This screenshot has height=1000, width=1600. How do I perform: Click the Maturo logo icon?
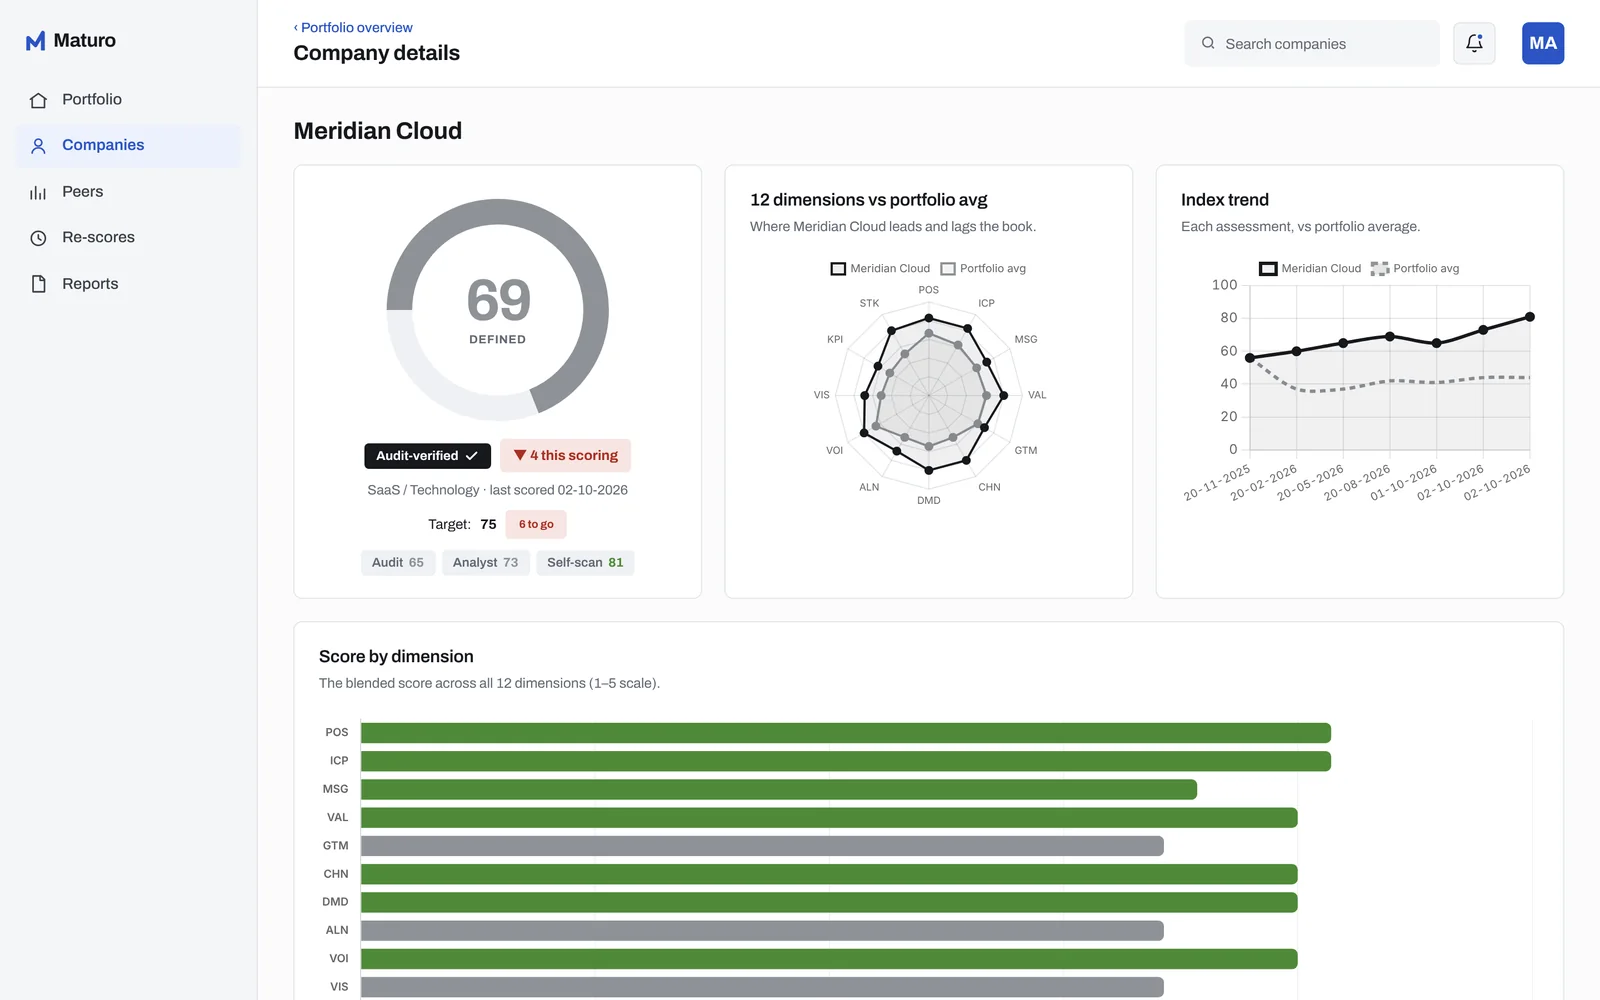35,41
